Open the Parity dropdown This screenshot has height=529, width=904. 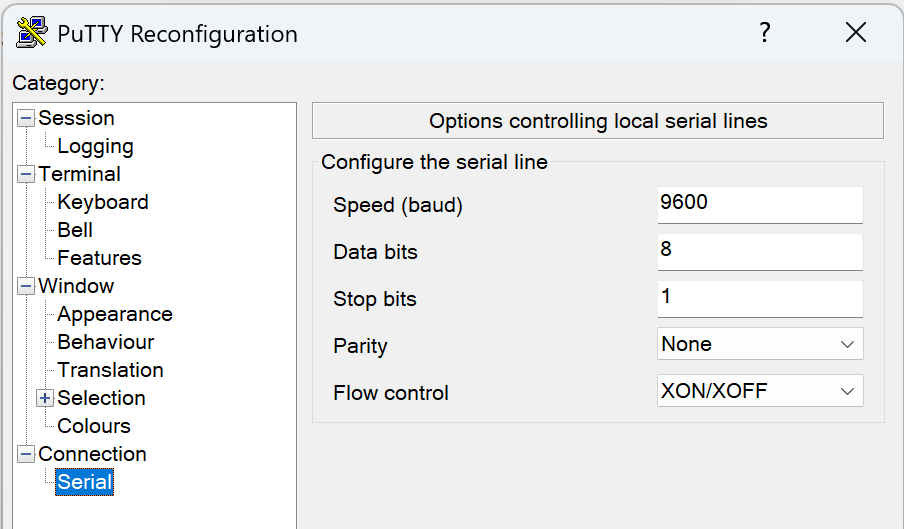(760, 344)
